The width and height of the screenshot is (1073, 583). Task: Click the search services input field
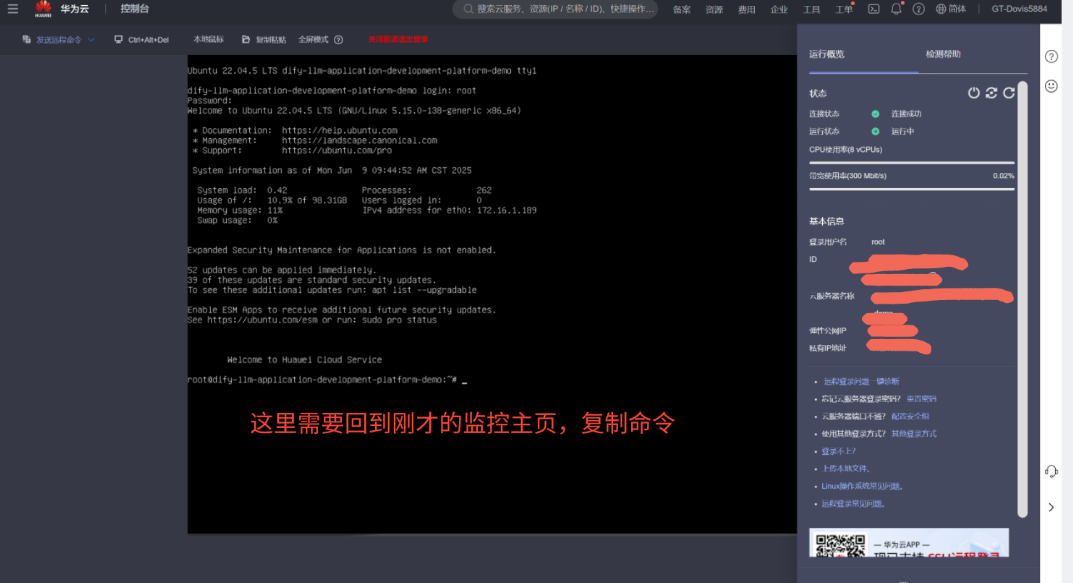coord(560,9)
